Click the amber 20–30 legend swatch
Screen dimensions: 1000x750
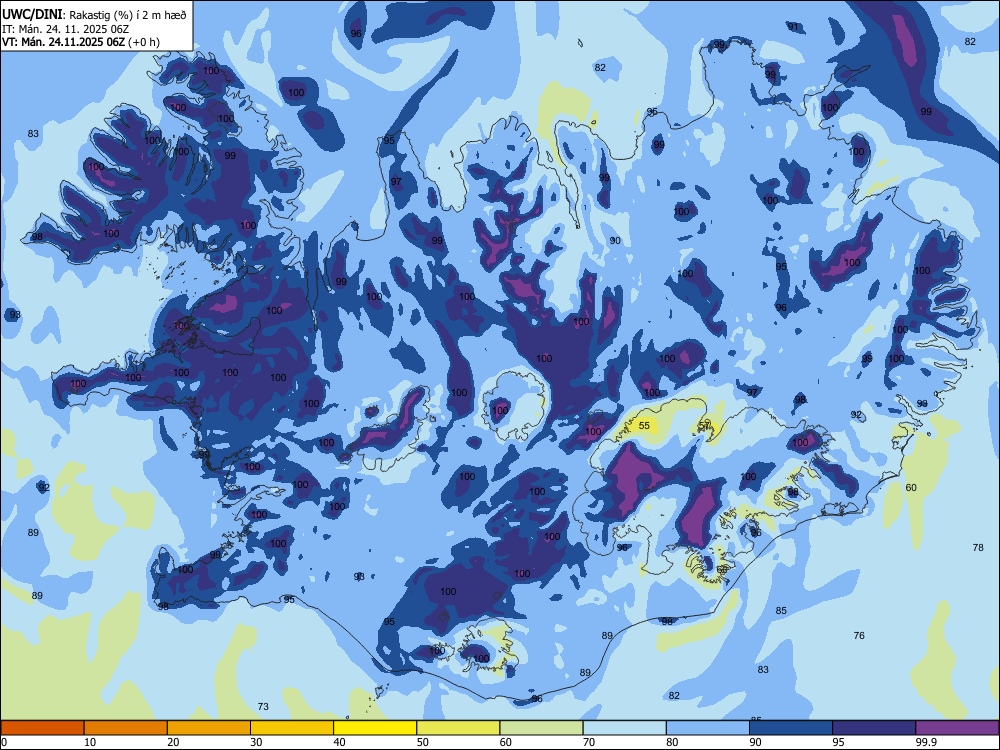[209, 728]
